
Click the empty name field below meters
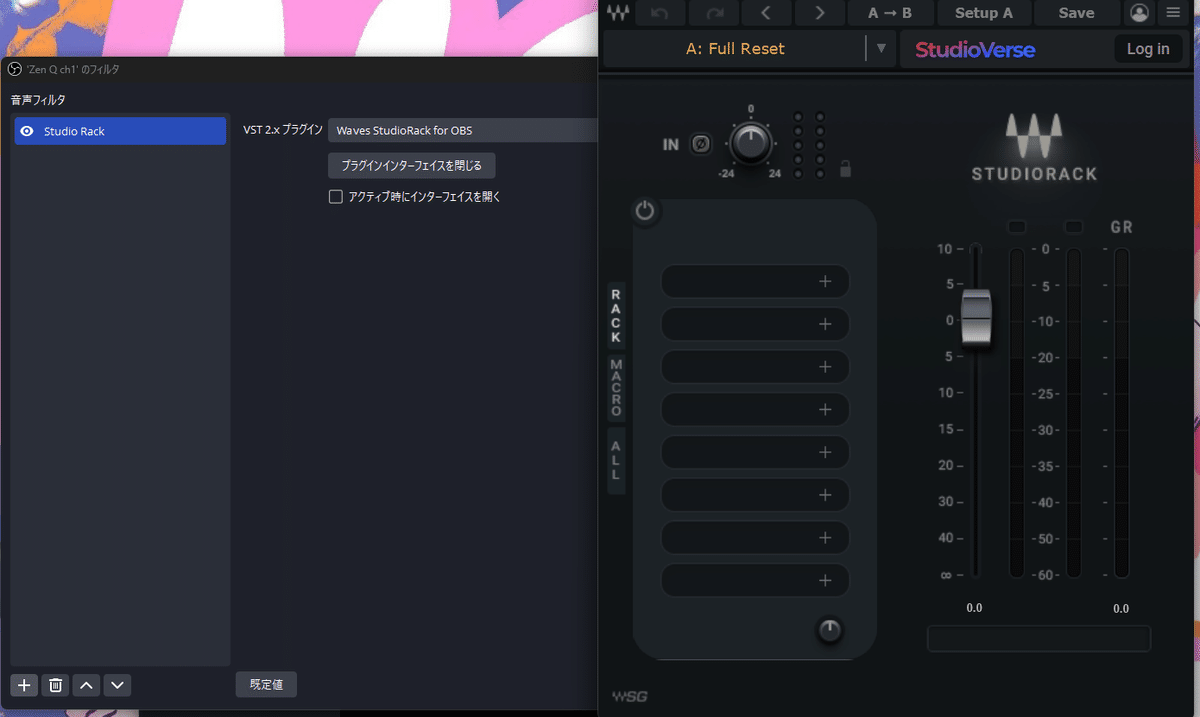[1039, 639]
